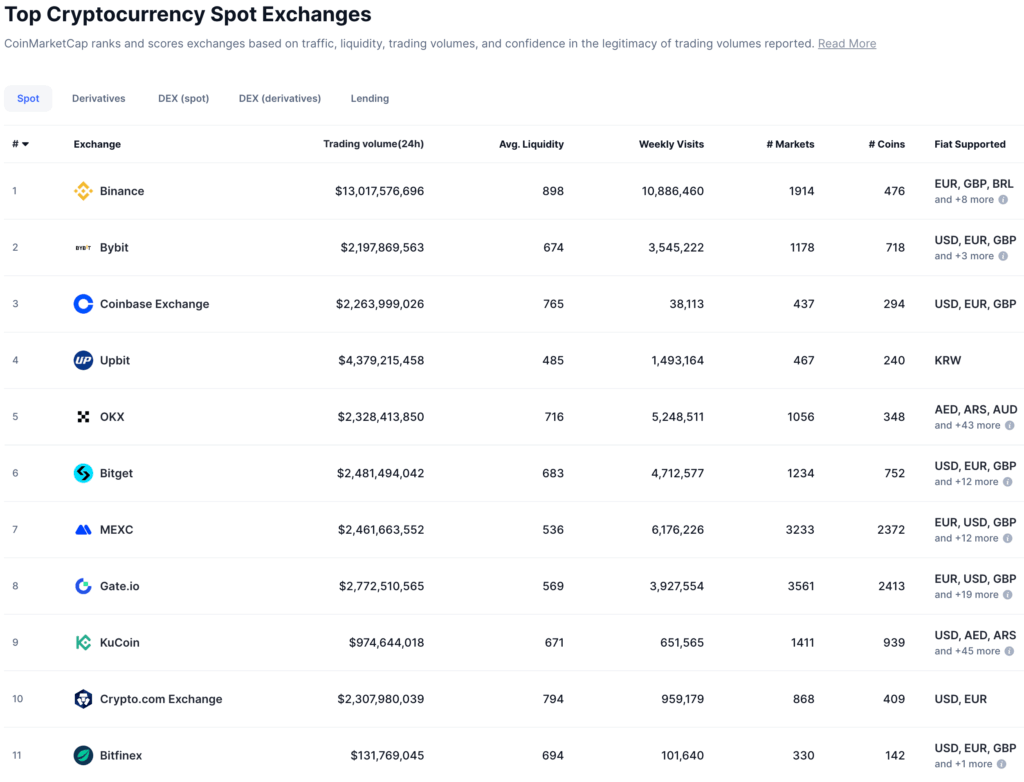Click the Binance exchange logo
The image size is (1024, 782).
pos(84,190)
